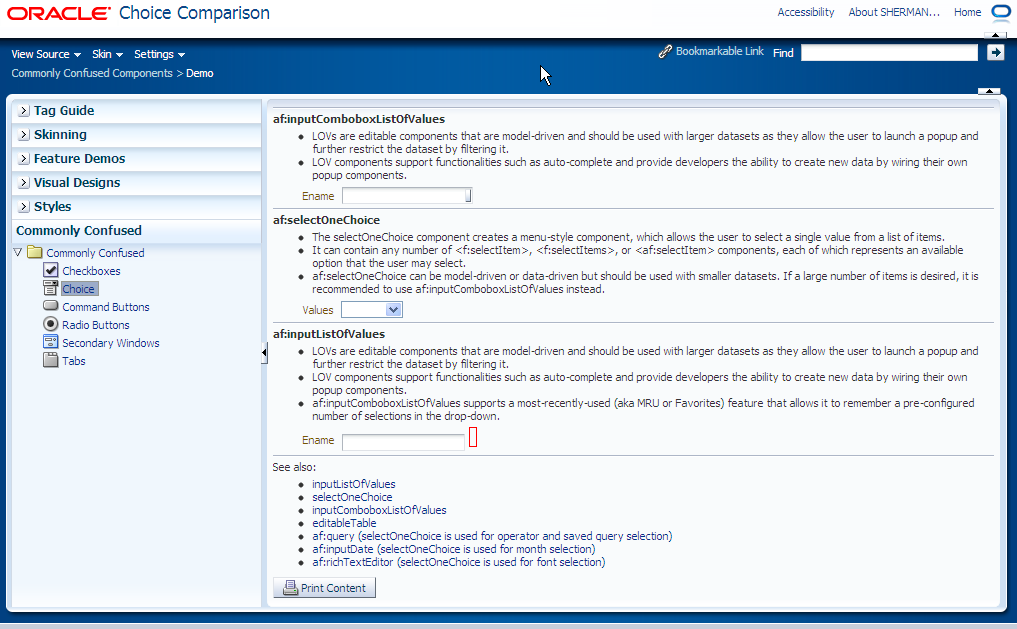Open the View Source menu

(46, 54)
